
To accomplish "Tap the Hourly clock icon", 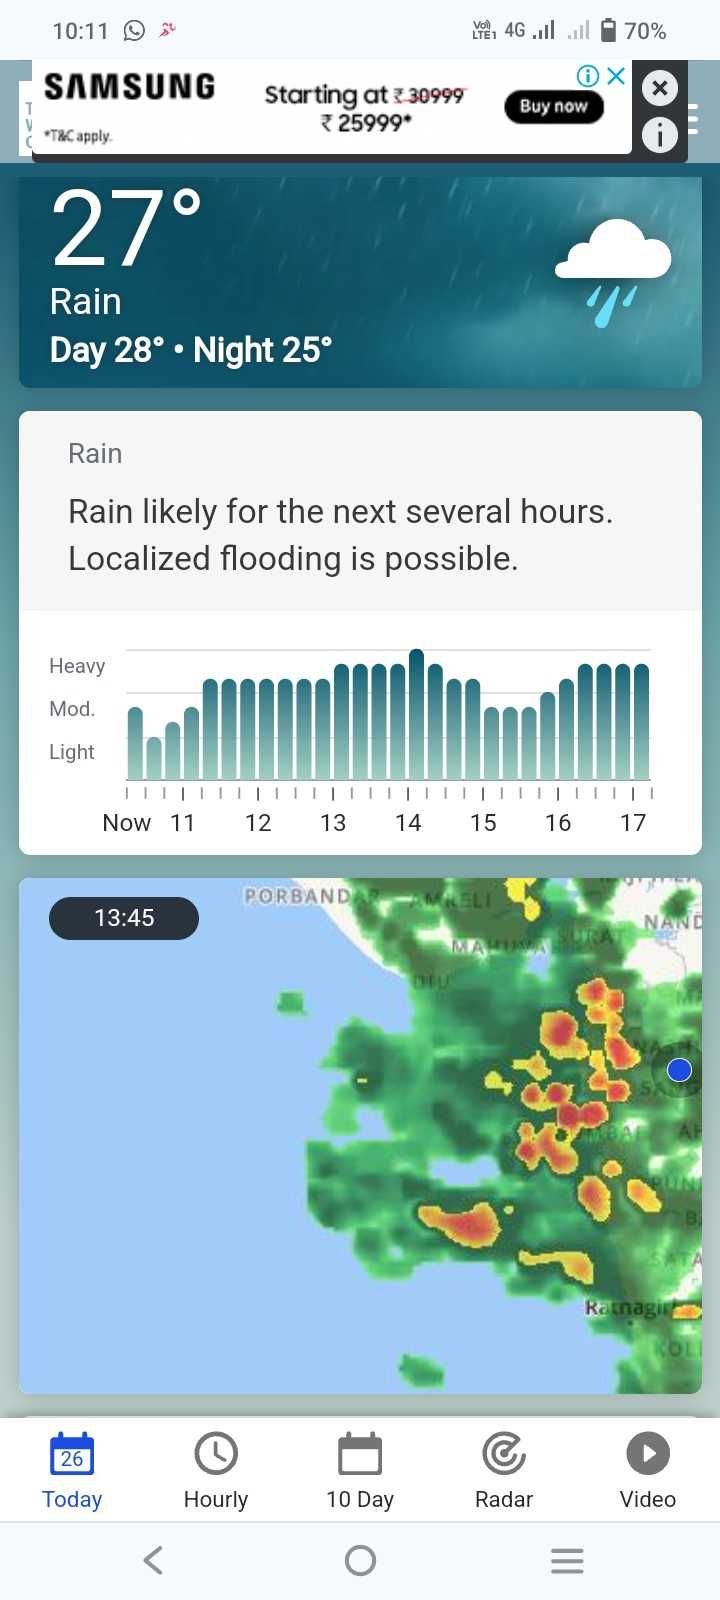I will tap(216, 1454).
